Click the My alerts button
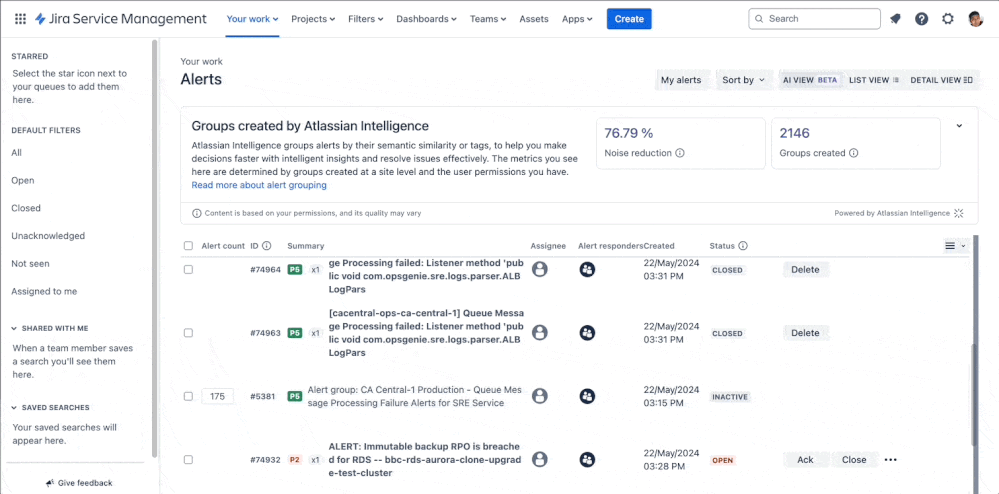The image size is (999, 494). [680, 80]
